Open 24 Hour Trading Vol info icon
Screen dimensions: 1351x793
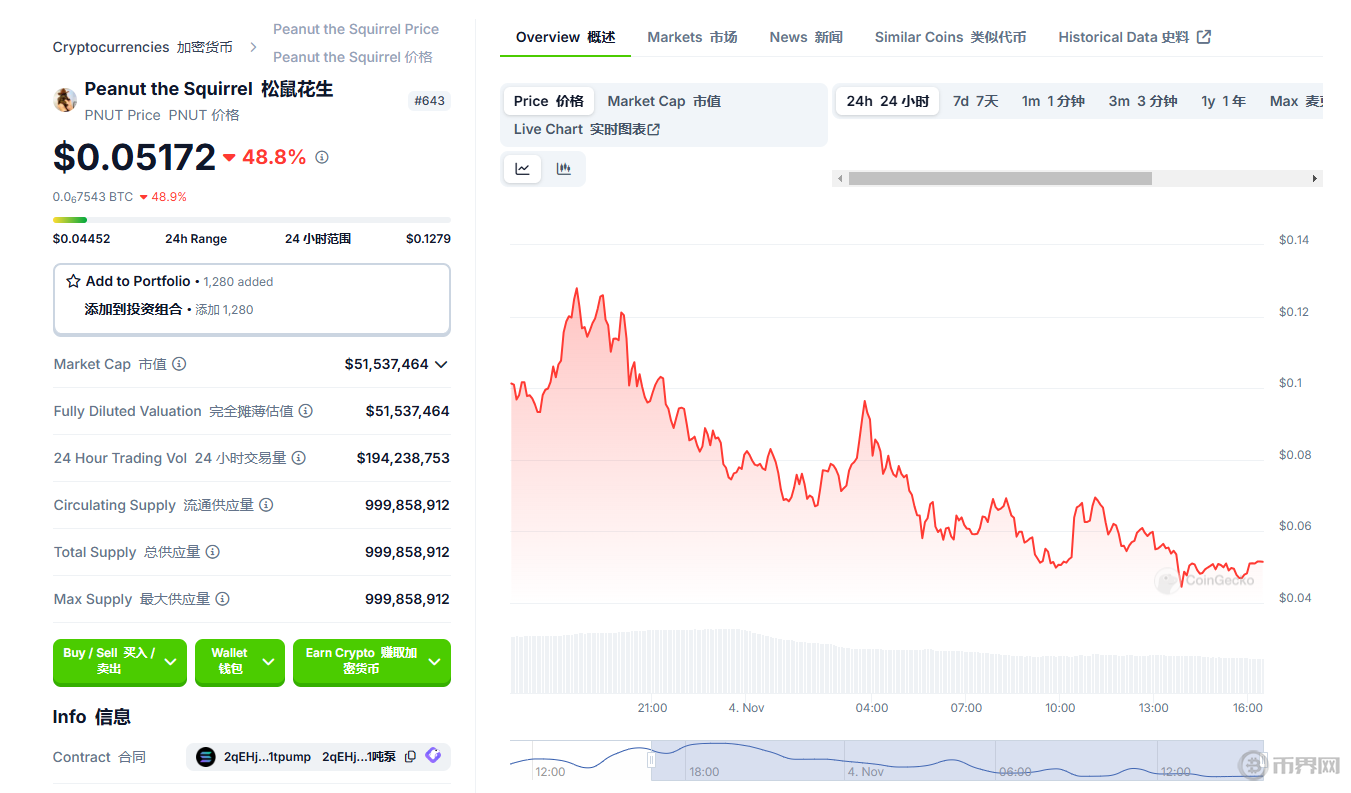click(298, 458)
